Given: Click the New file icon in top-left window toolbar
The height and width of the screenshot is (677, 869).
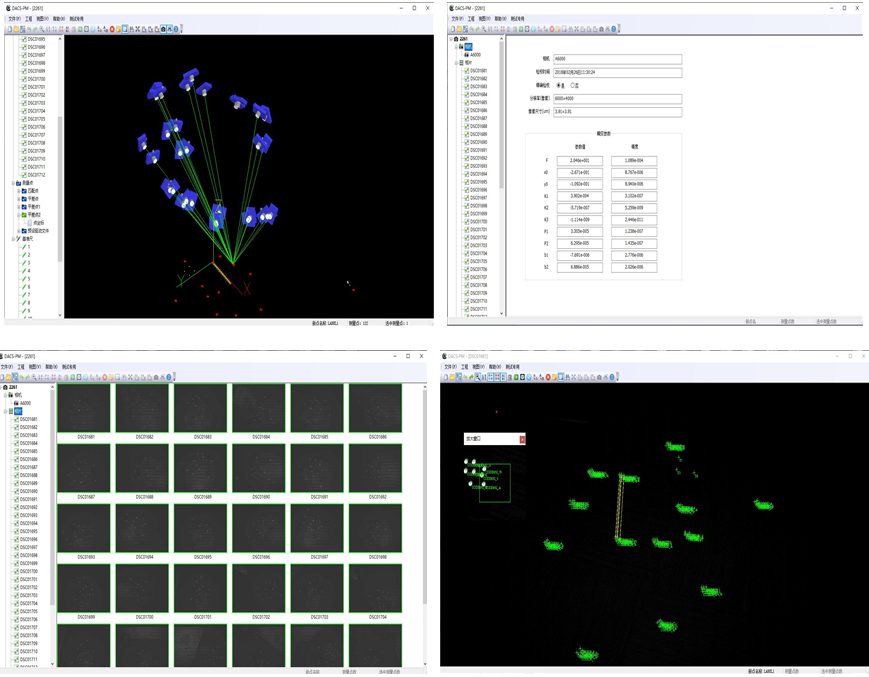Looking at the screenshot, I should click(x=9, y=29).
